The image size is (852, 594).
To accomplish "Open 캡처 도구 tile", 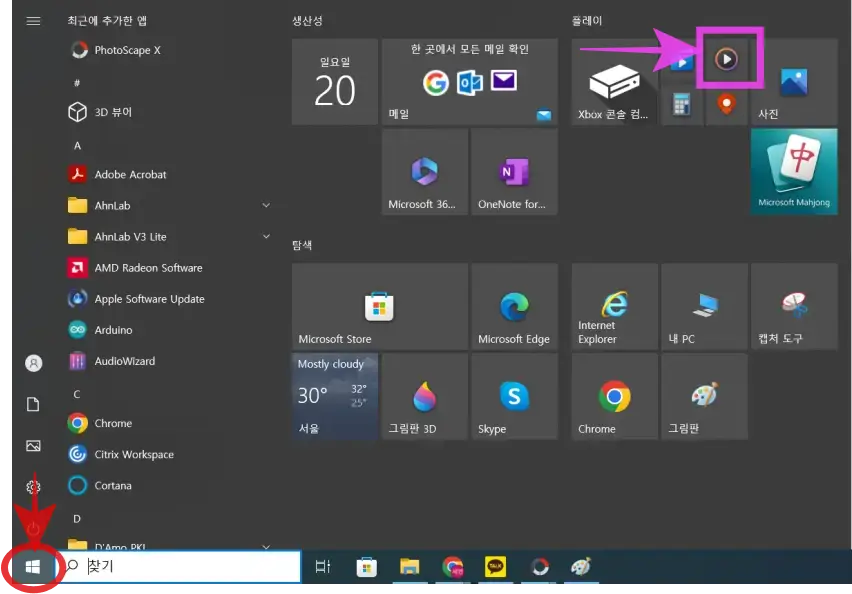I will [794, 307].
